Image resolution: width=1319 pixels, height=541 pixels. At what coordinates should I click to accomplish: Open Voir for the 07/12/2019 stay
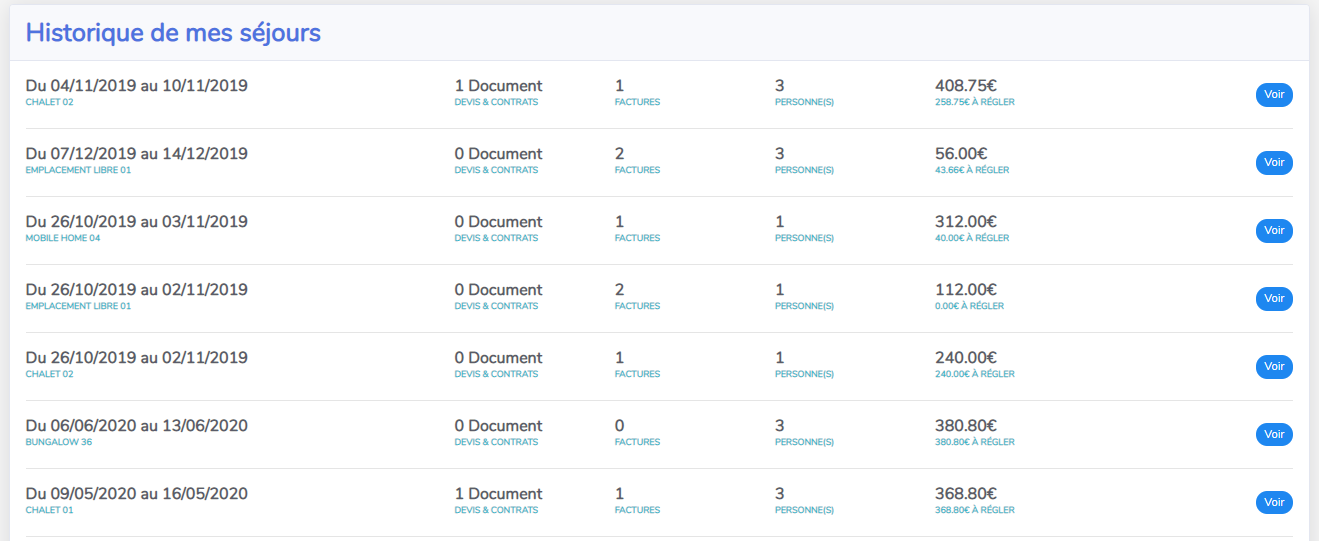[1273, 163]
